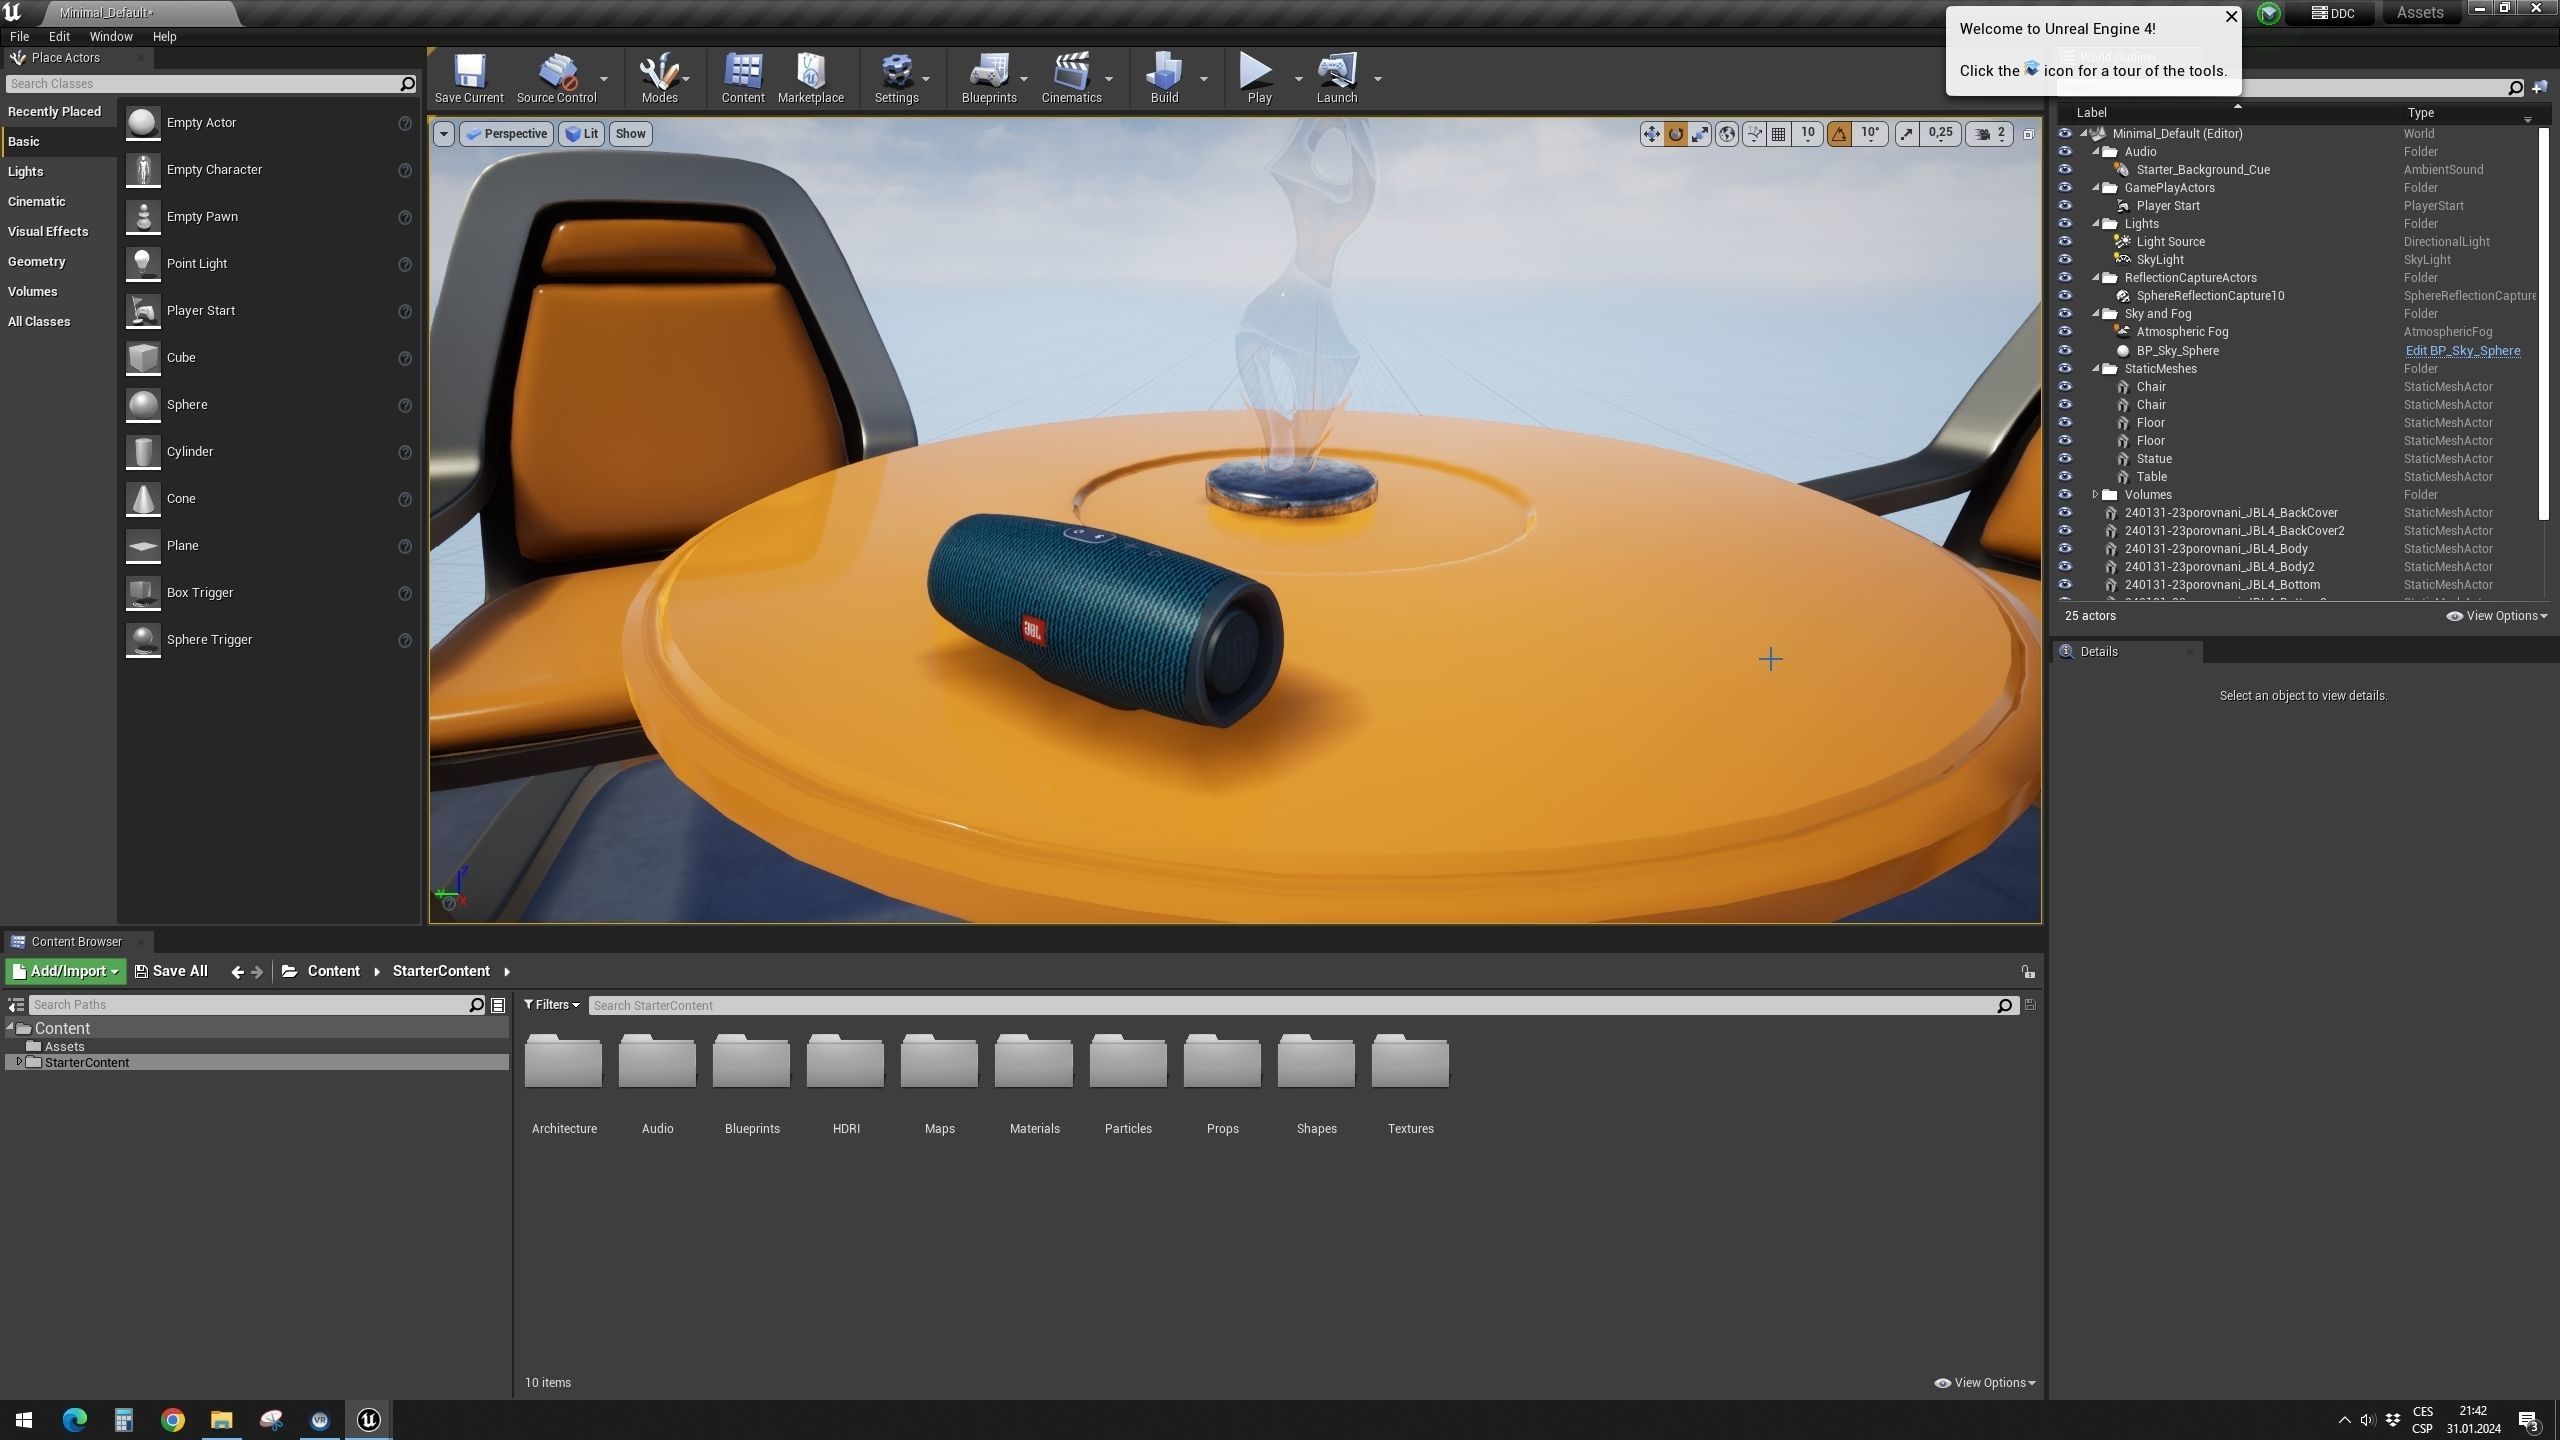Toggle visibility of SkyLight actor

point(2065,260)
